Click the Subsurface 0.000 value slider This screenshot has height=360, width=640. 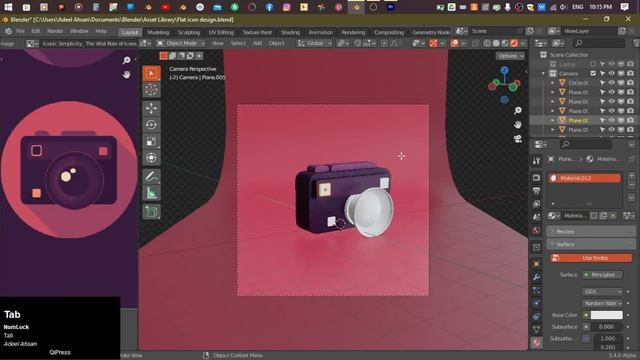[607, 327]
